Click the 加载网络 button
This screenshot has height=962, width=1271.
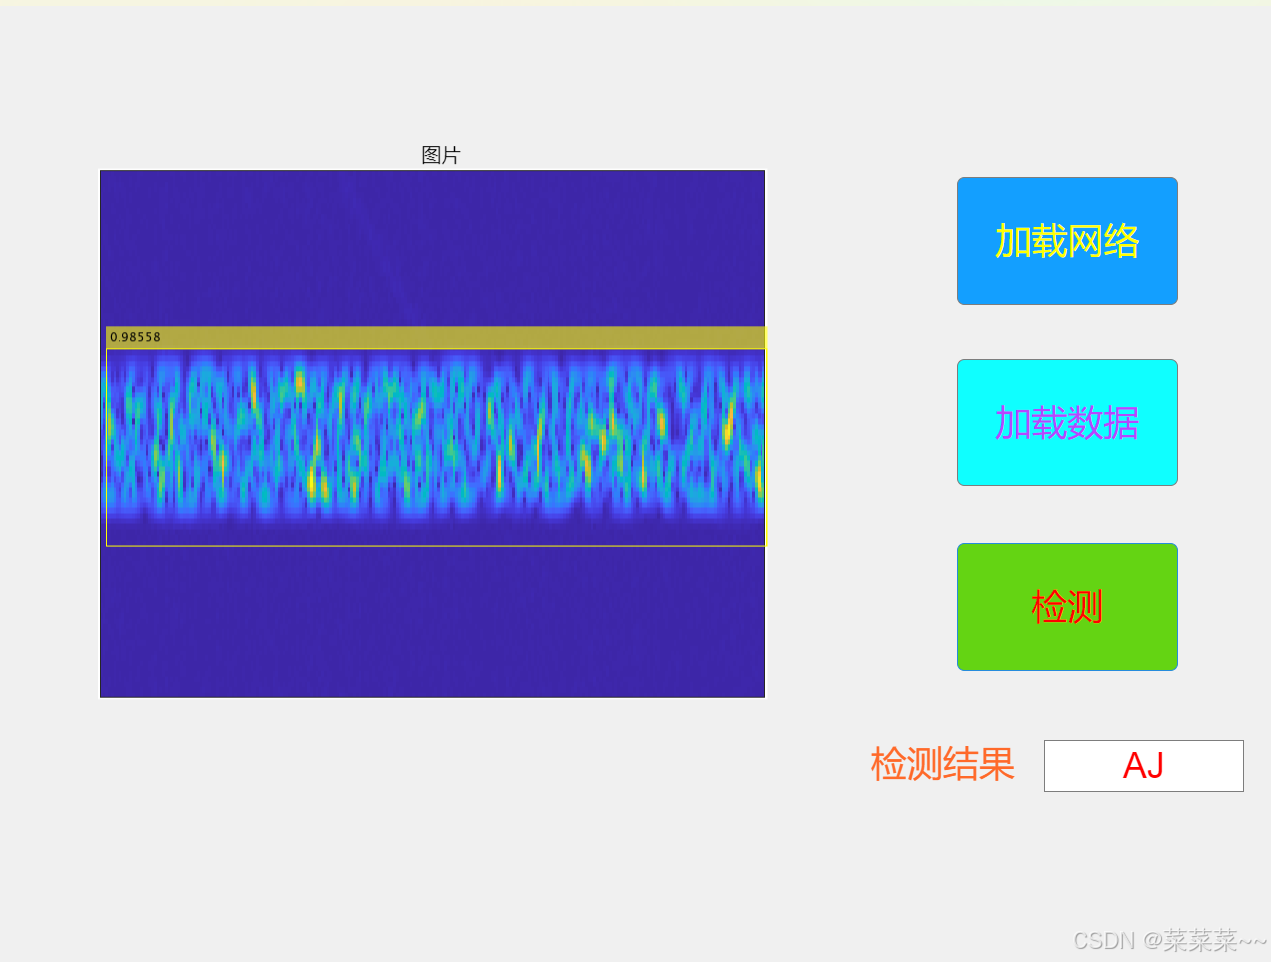[x=1067, y=241]
